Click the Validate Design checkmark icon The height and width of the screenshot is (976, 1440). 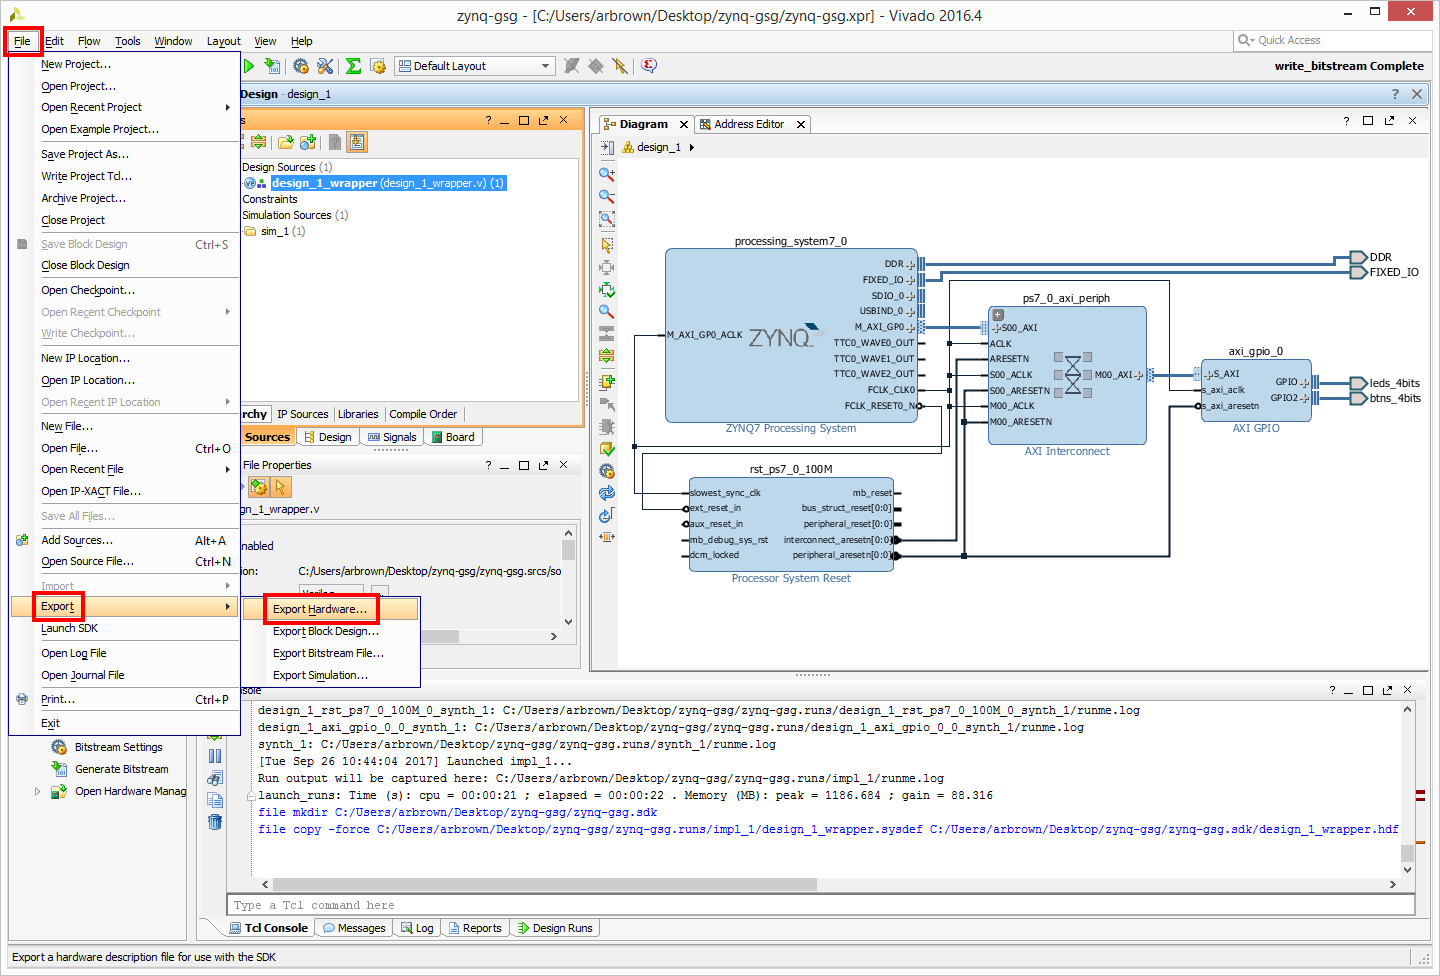click(606, 449)
